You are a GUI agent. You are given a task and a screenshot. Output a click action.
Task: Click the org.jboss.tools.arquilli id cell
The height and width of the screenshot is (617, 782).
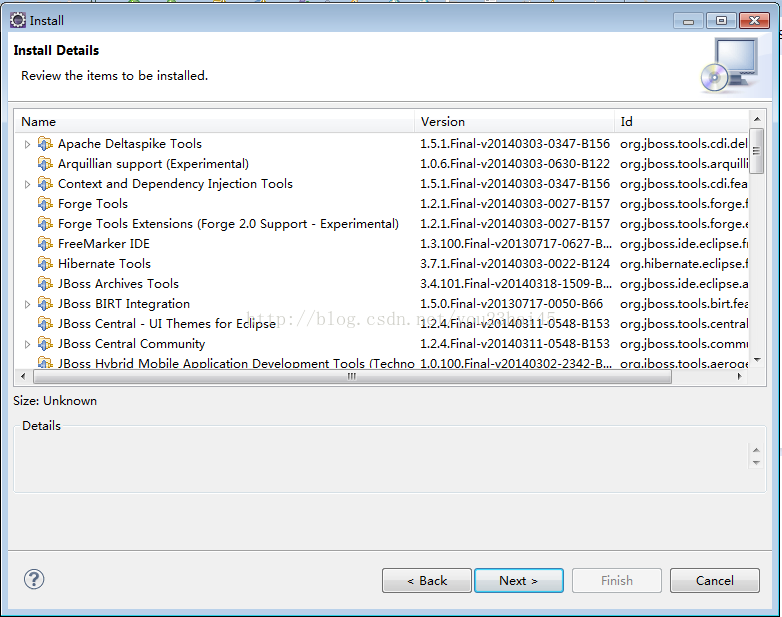click(x=684, y=164)
